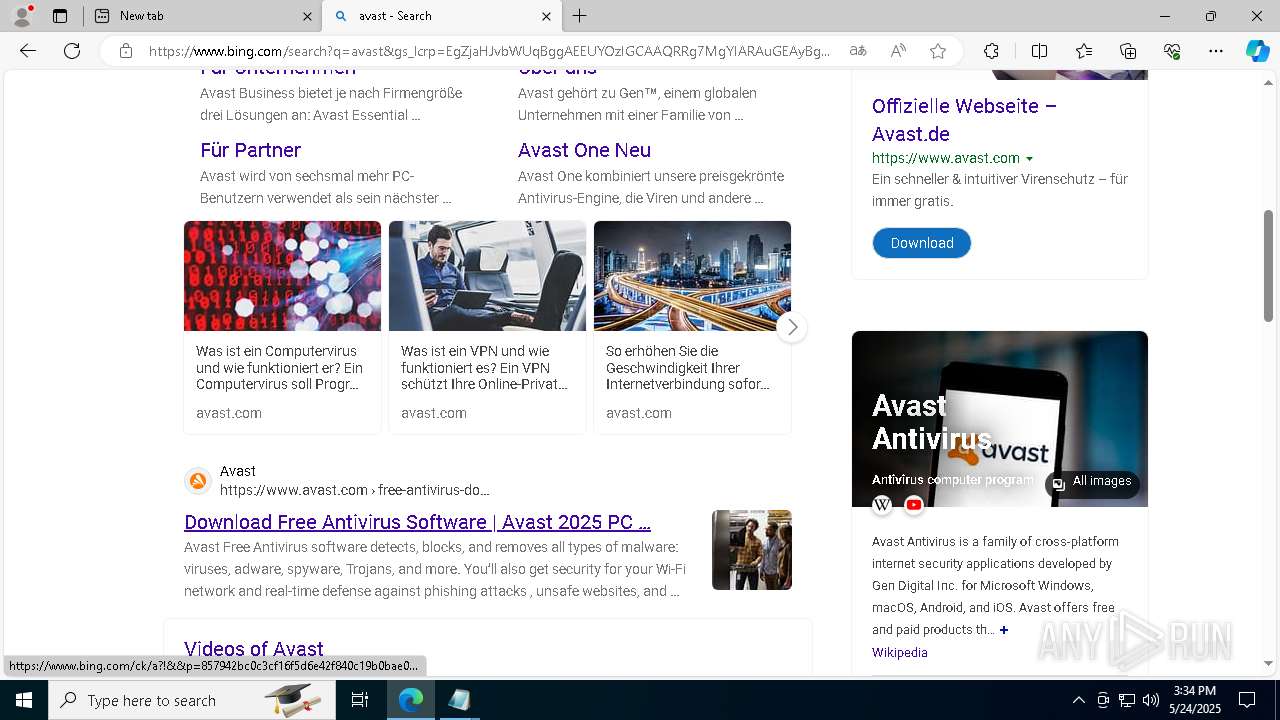Screen dimensions: 1280x720
Task: Open the Windows Start menu
Action: tap(24, 700)
